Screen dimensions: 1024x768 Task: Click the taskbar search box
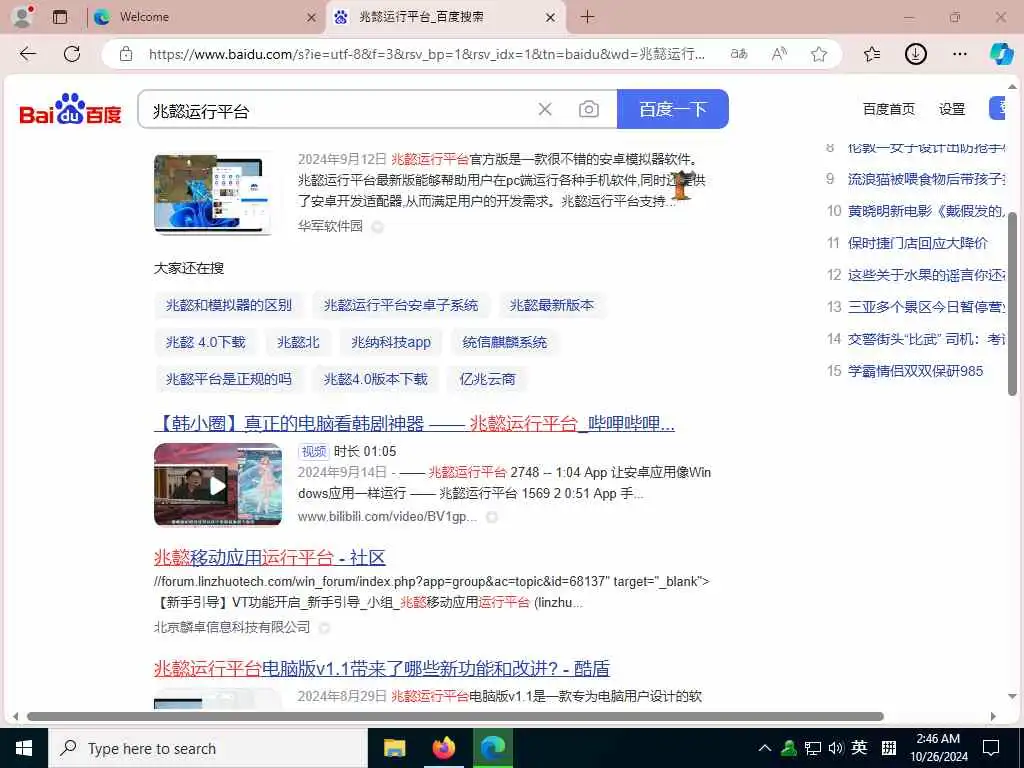click(208, 748)
